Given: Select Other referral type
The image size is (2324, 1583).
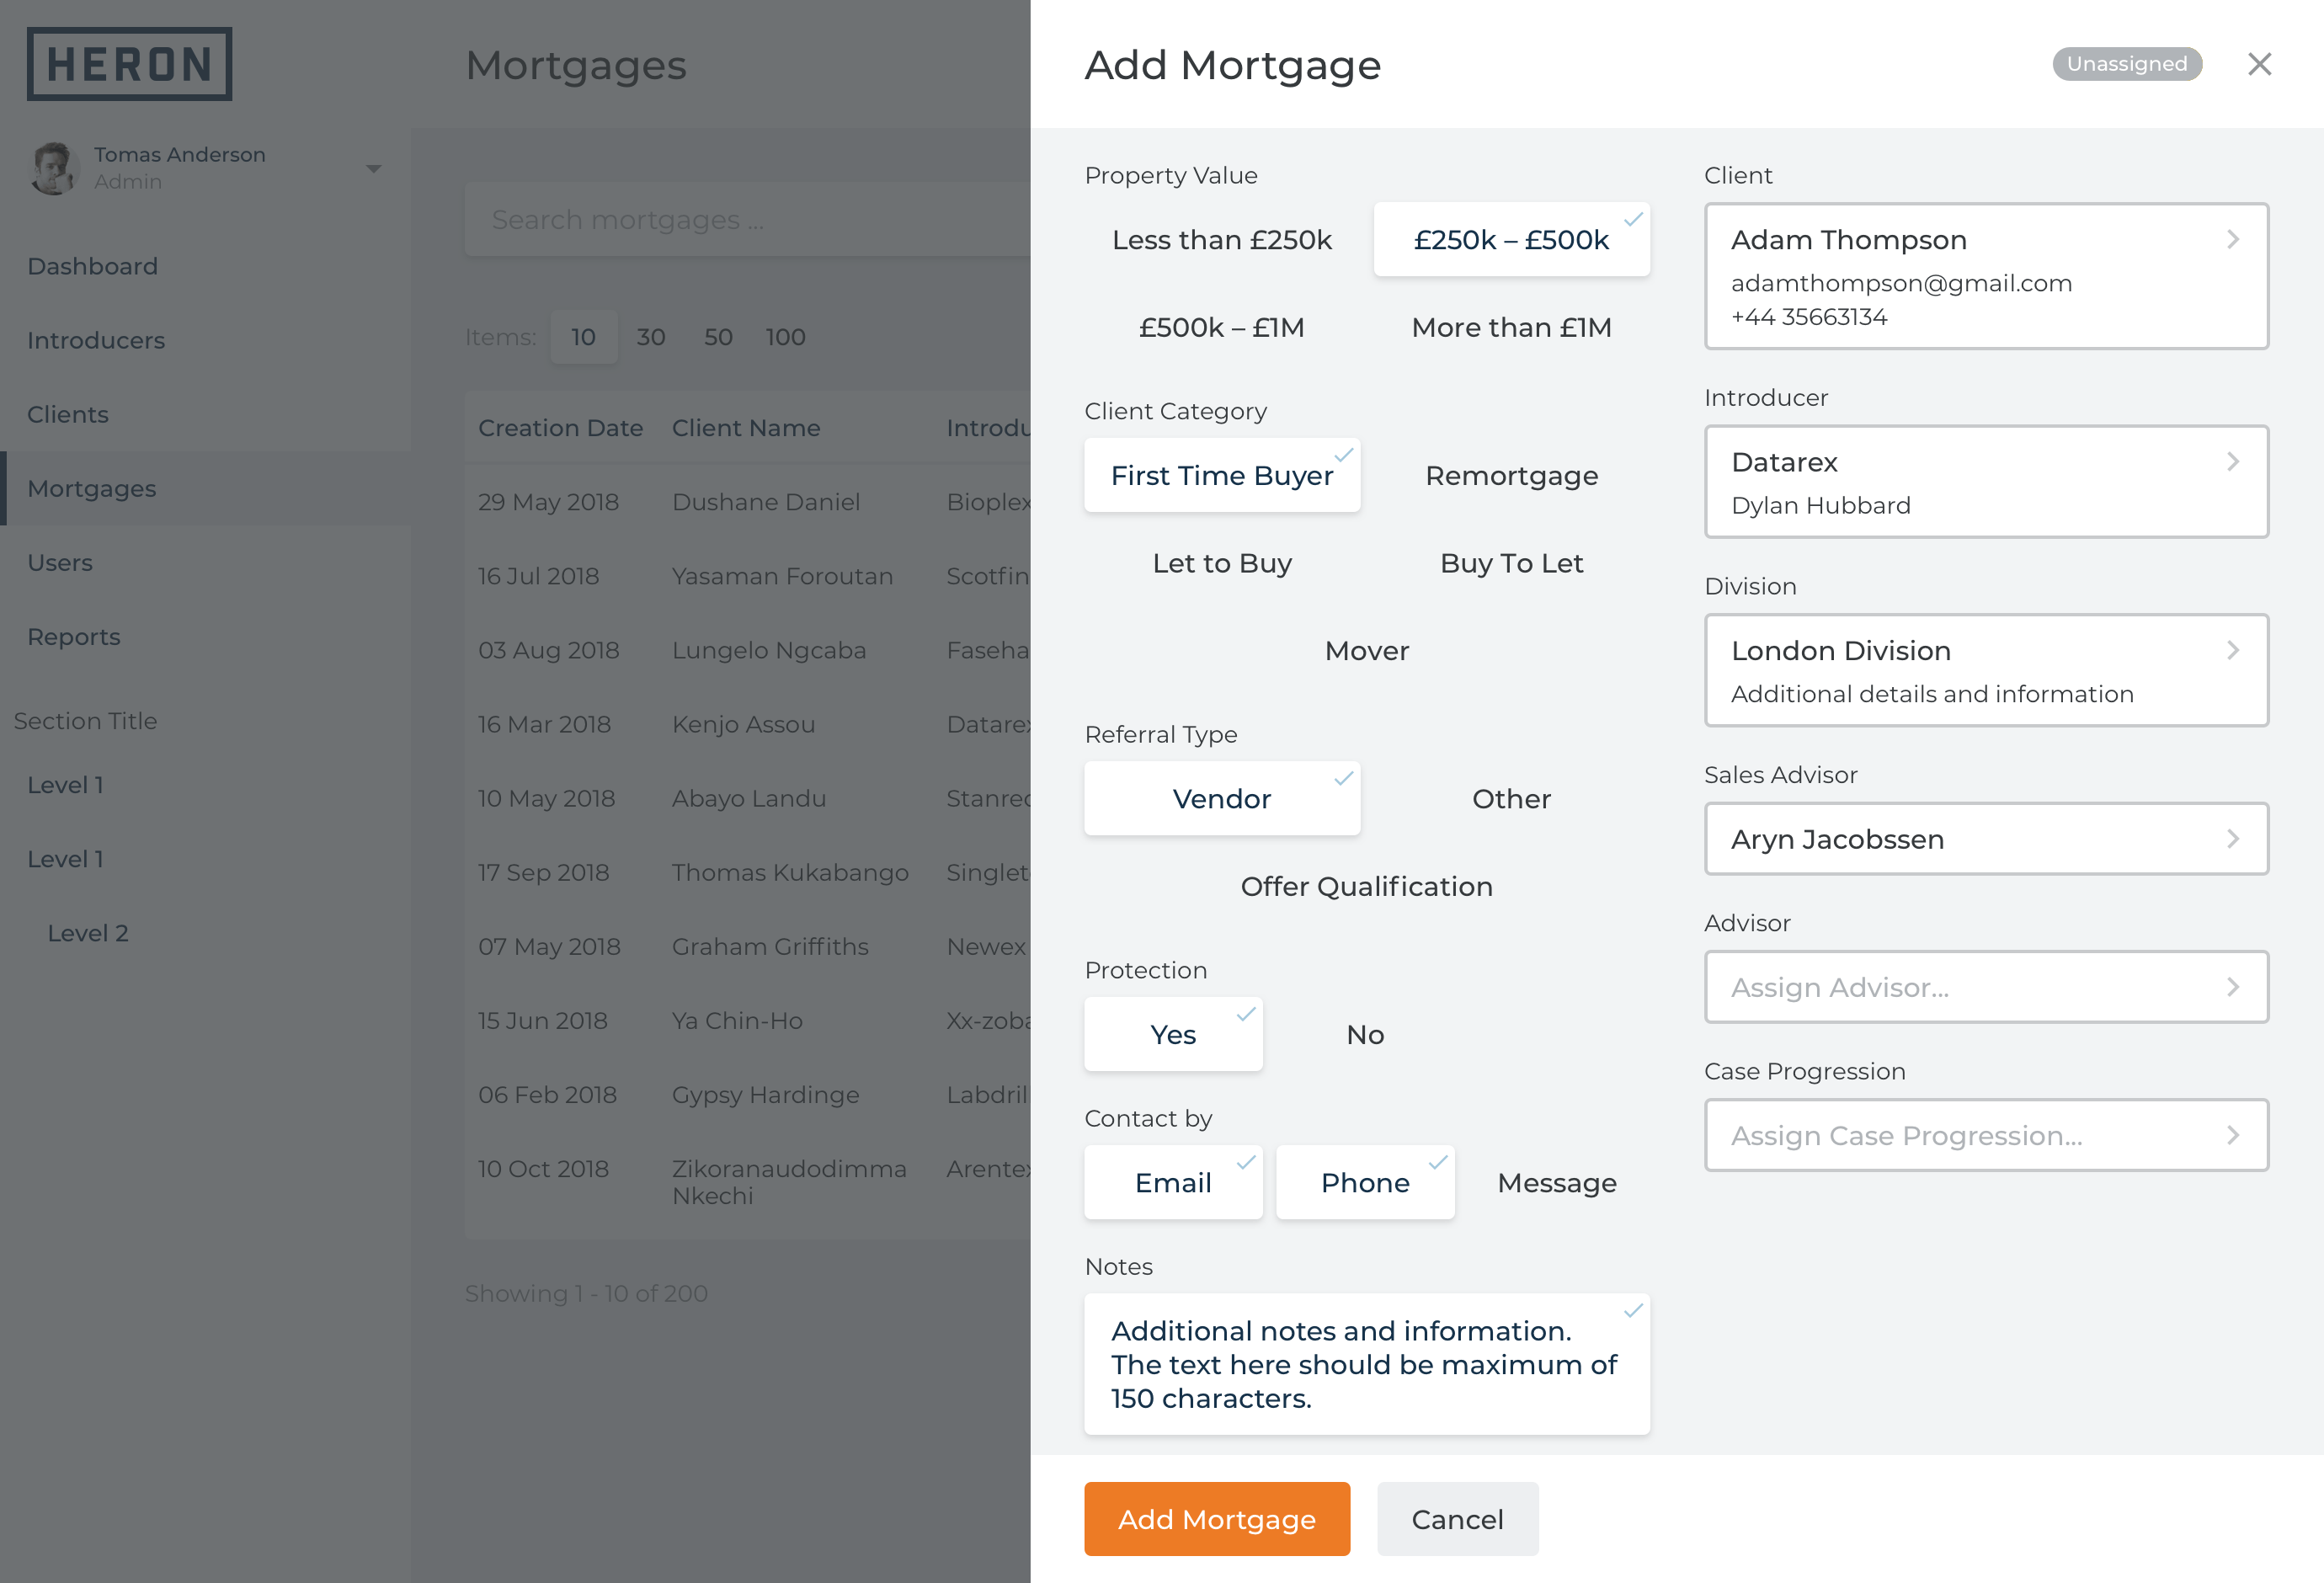Looking at the screenshot, I should coord(1511,799).
